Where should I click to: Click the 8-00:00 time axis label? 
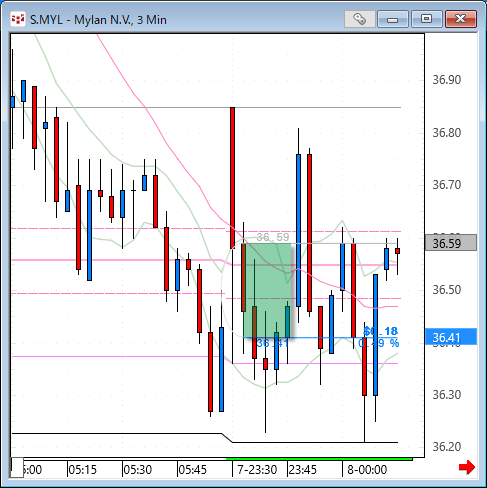tap(367, 470)
